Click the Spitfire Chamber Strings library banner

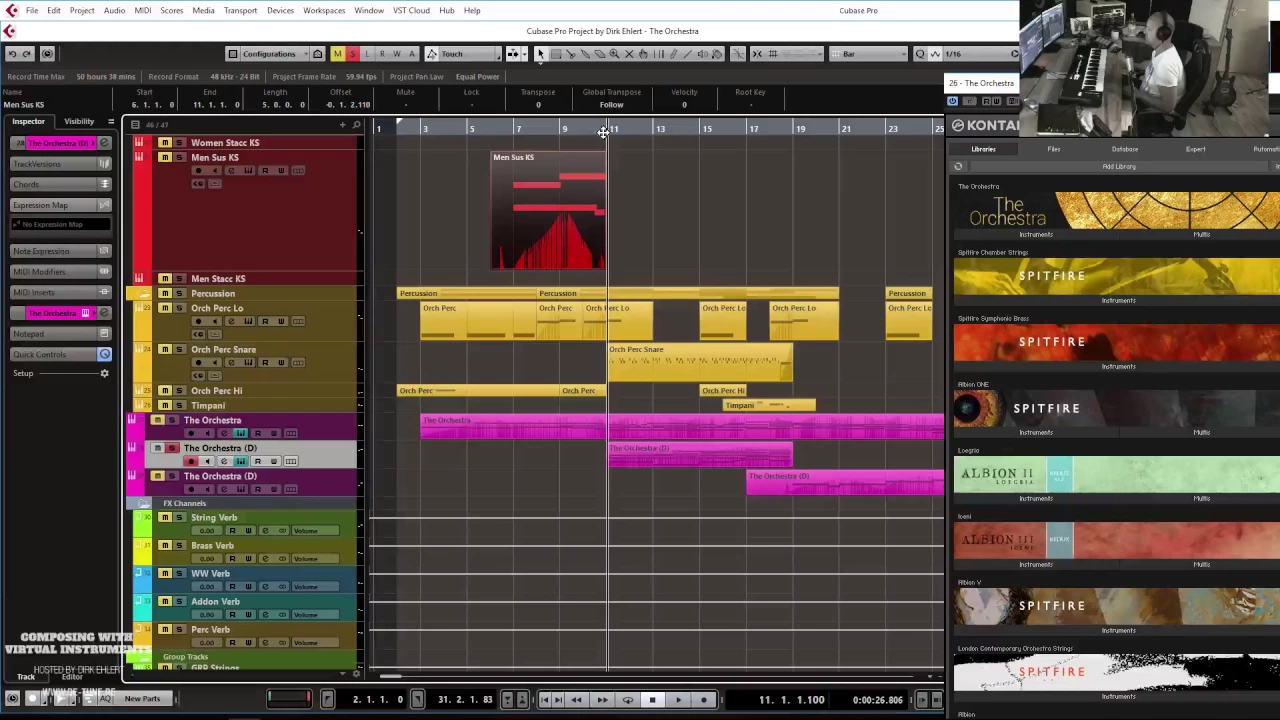tap(1117, 276)
